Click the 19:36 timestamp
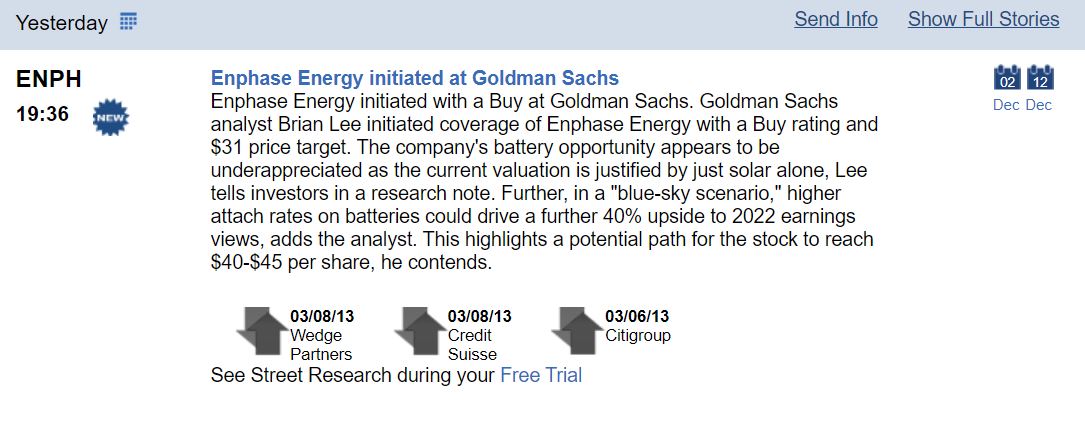 coord(43,115)
